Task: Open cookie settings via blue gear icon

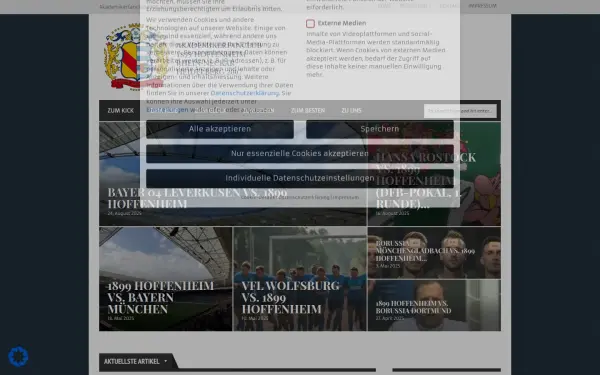Action: pyautogui.click(x=18, y=357)
